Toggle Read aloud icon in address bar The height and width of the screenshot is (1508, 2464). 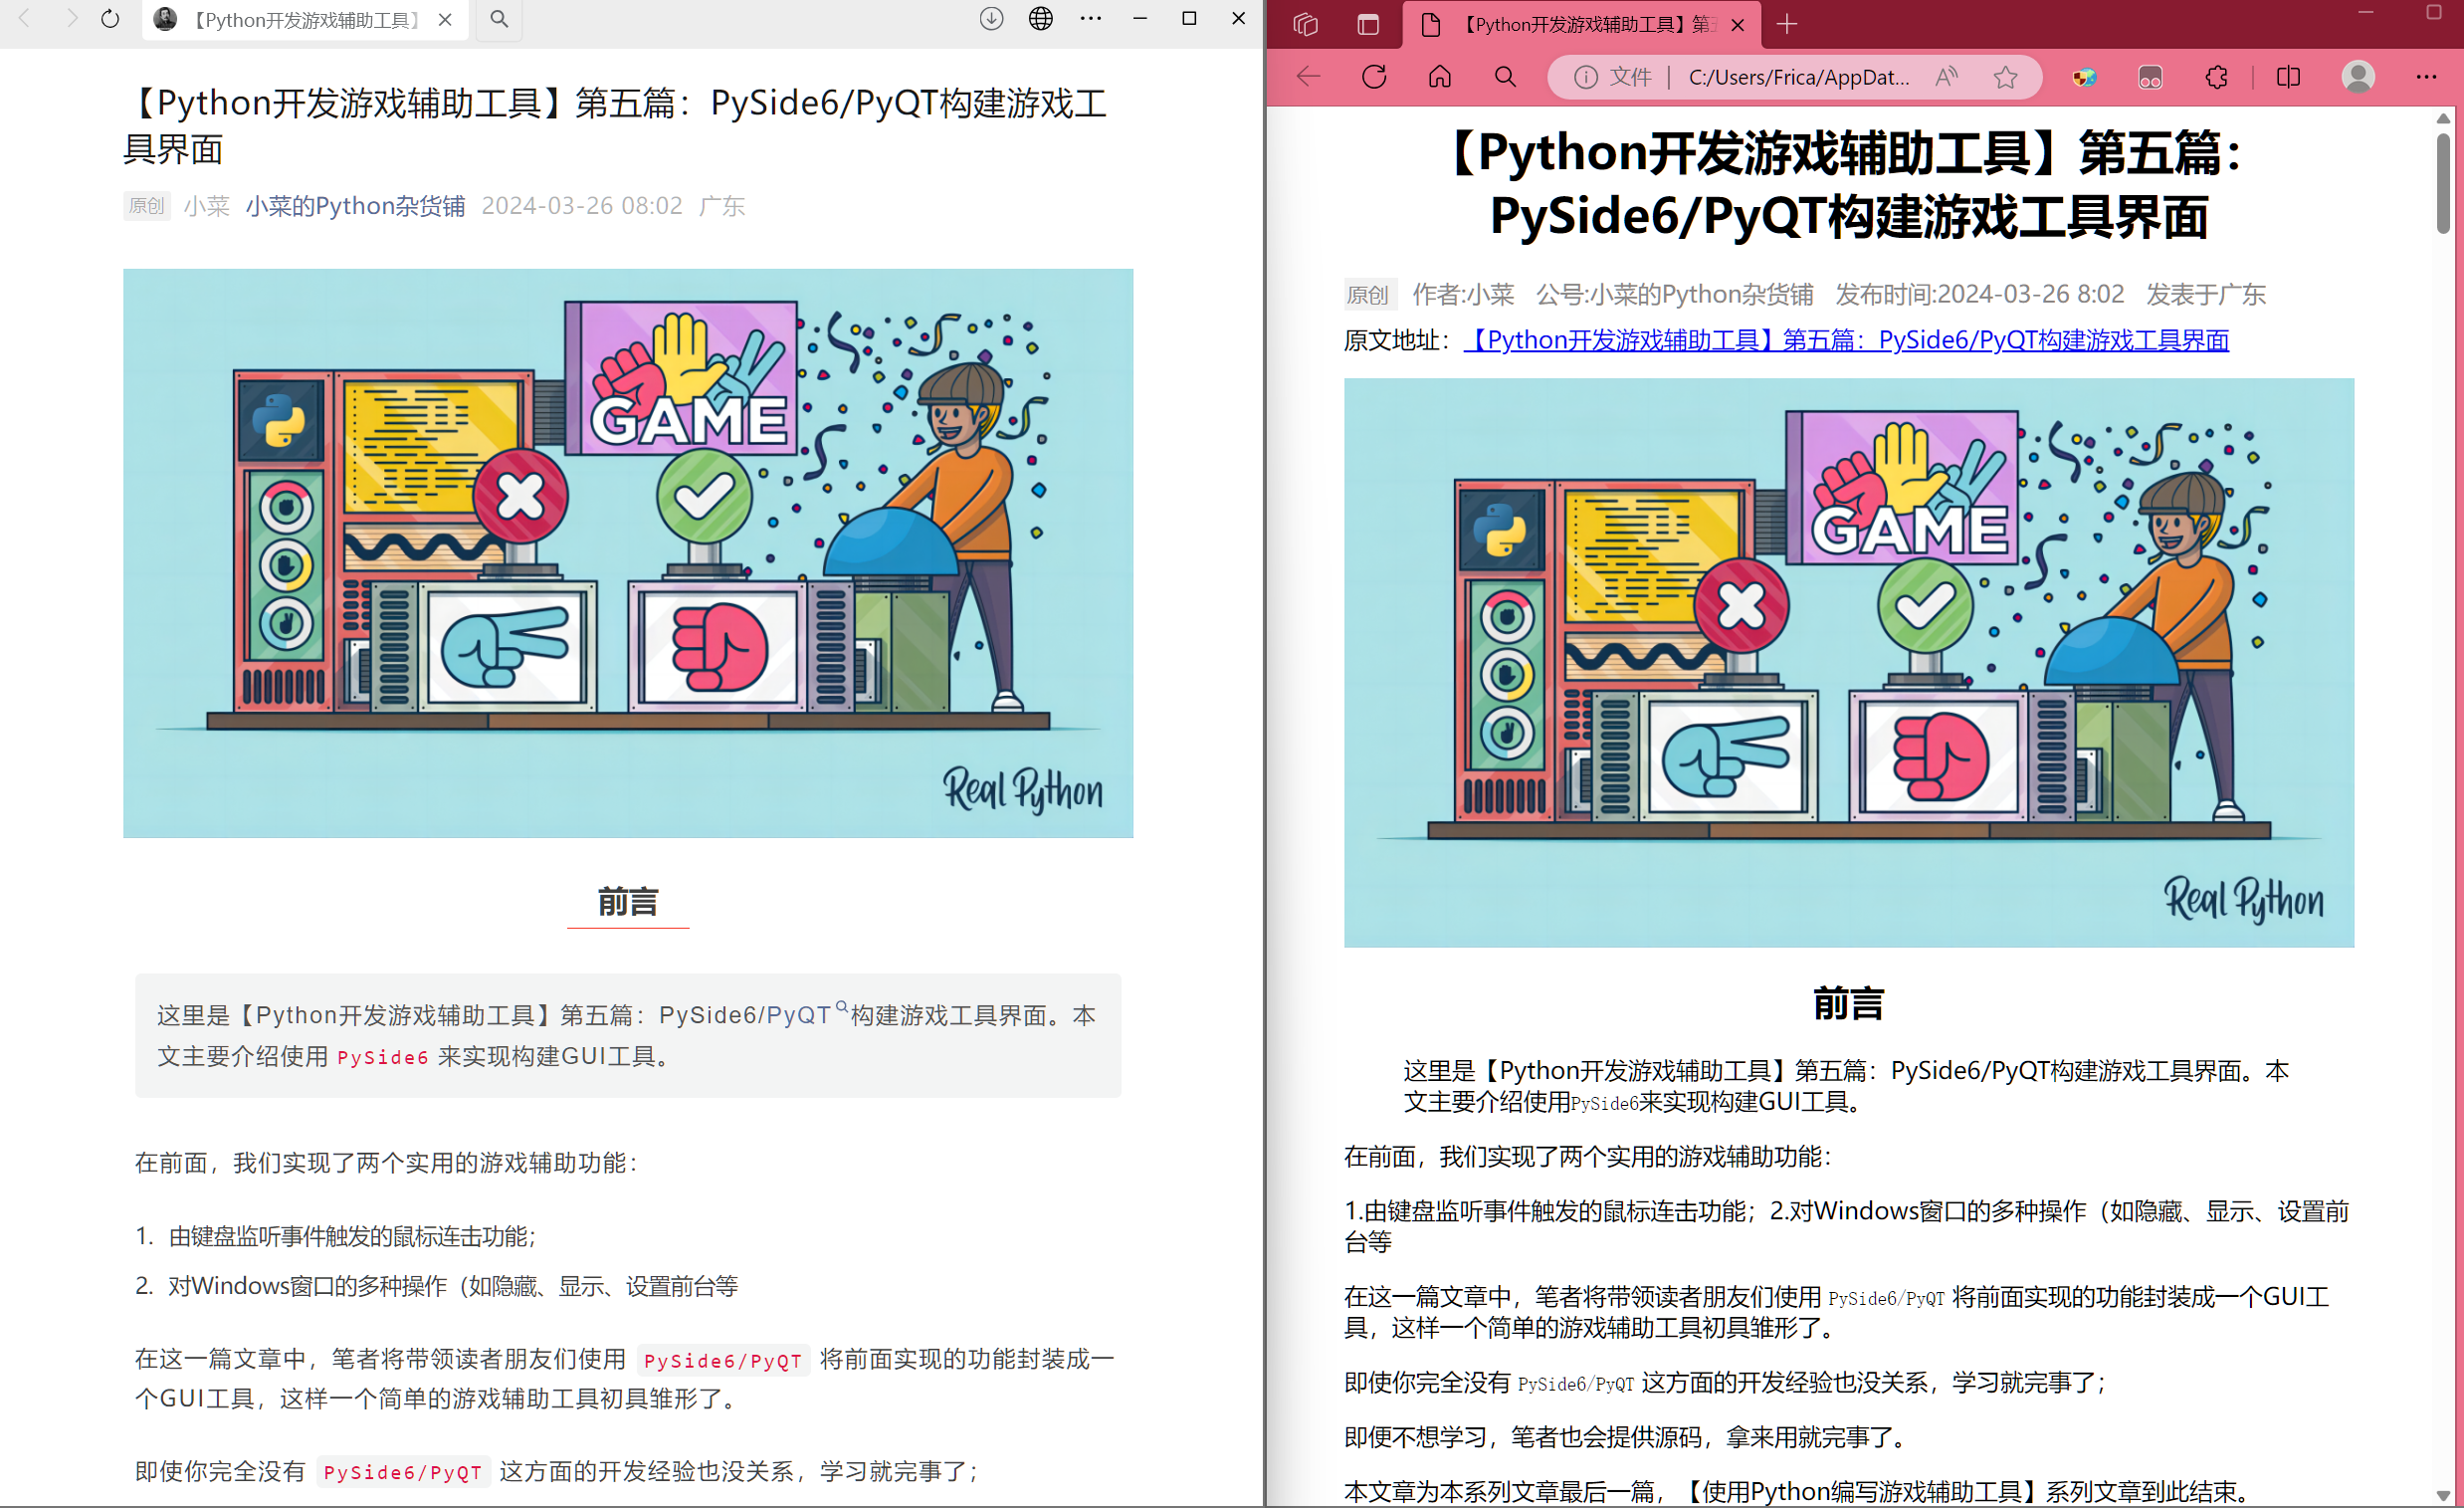pyautogui.click(x=1946, y=77)
